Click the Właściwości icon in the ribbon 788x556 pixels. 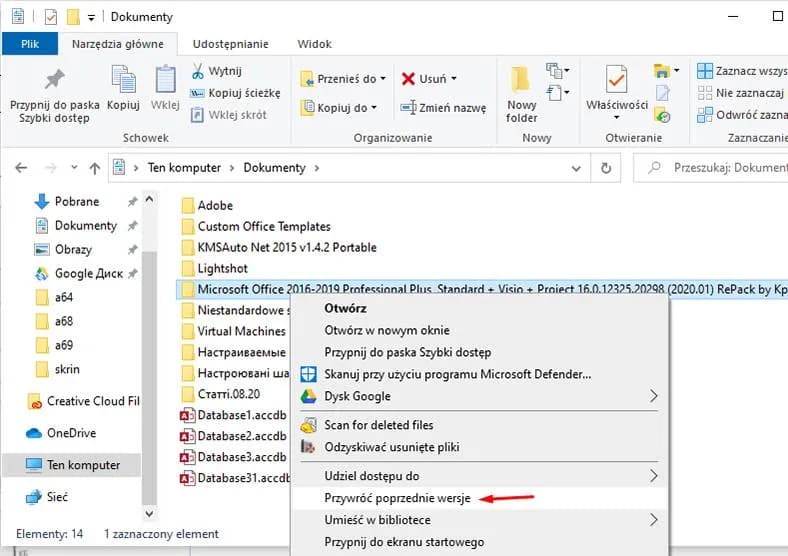617,80
